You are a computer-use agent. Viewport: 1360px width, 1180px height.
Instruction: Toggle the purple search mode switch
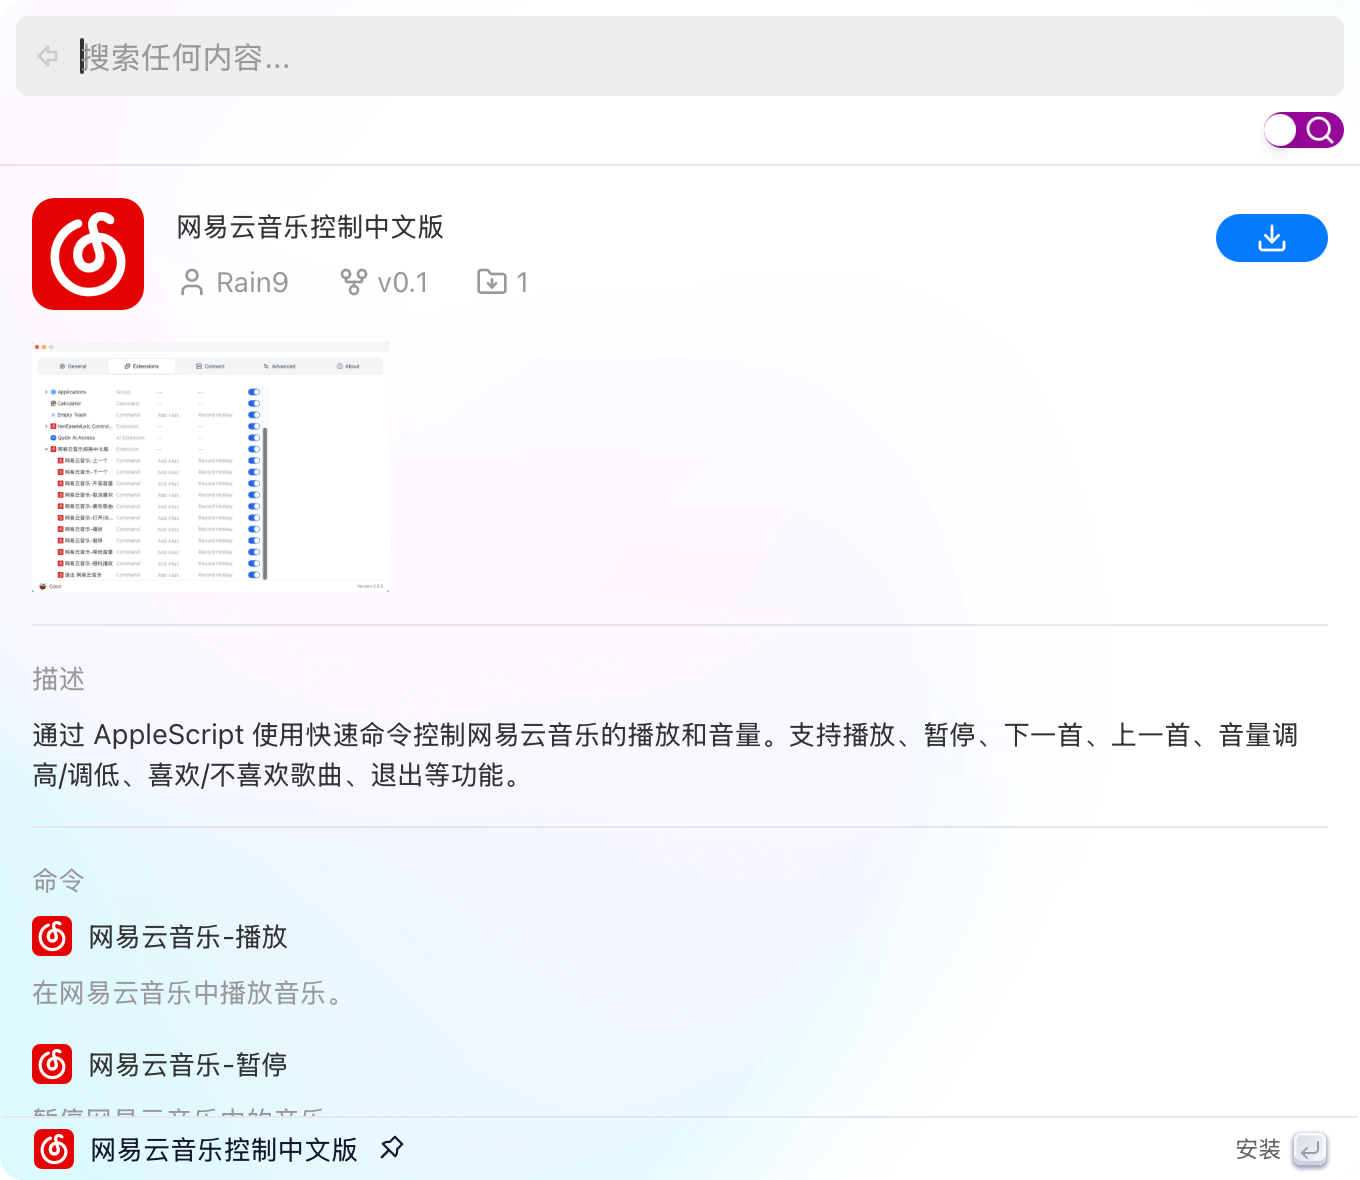pos(1303,130)
